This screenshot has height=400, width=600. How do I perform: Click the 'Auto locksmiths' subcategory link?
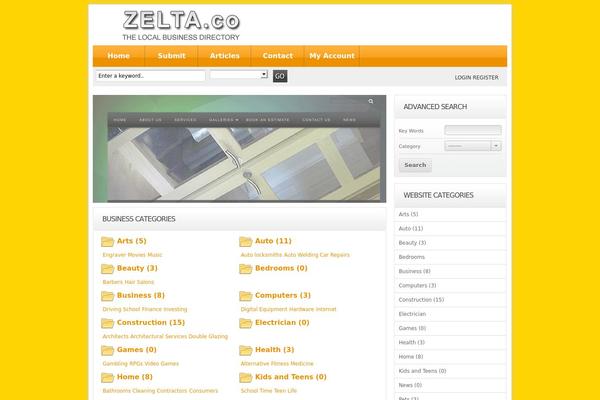point(261,255)
